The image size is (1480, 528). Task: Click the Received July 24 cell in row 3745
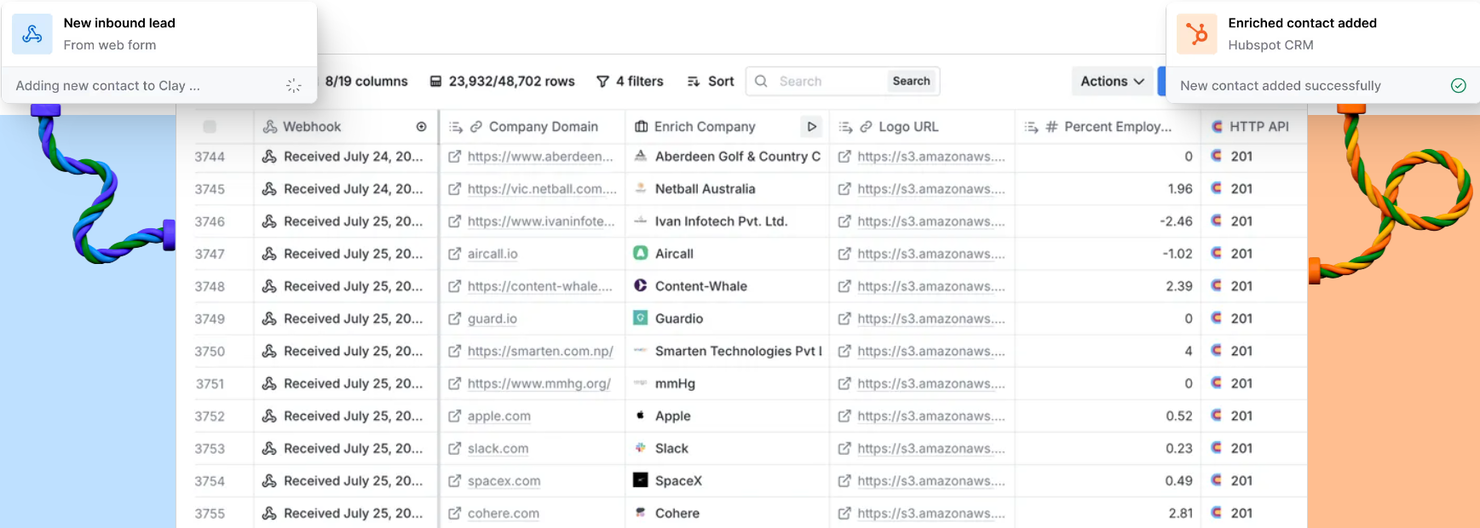(x=345, y=189)
